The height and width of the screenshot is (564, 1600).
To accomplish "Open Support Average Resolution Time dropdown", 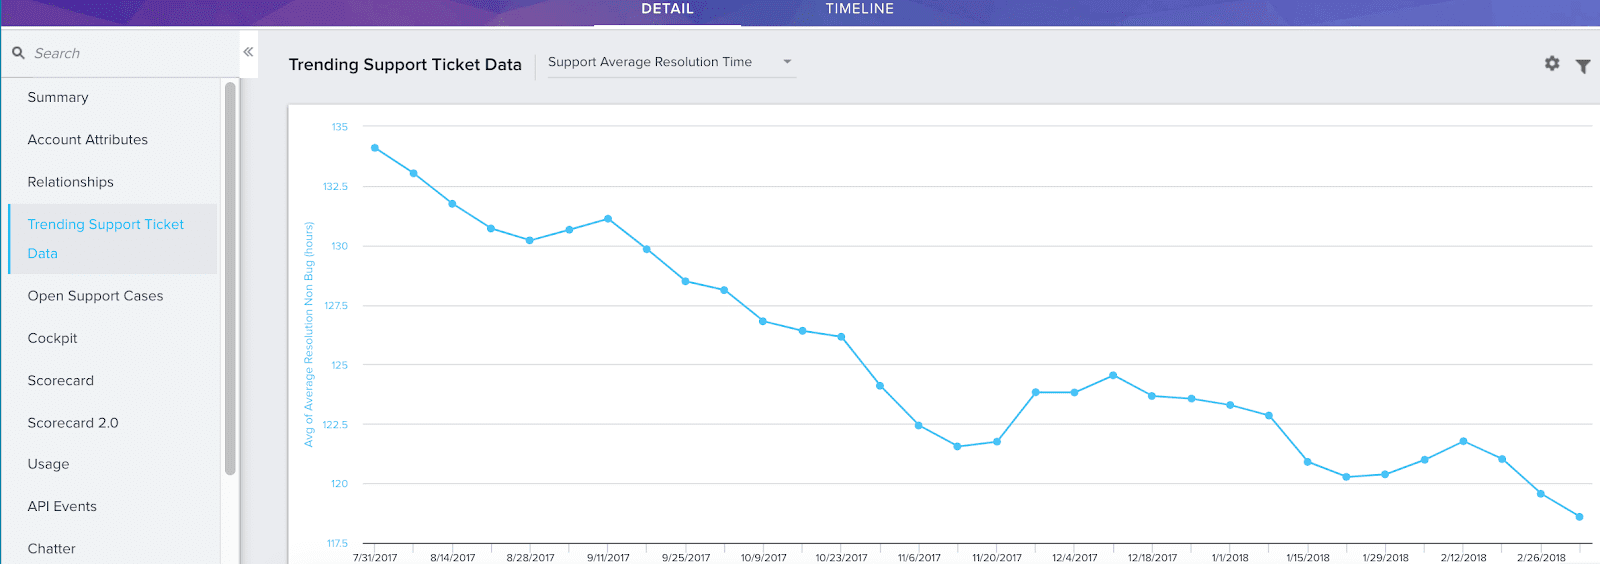I will (660, 62).
